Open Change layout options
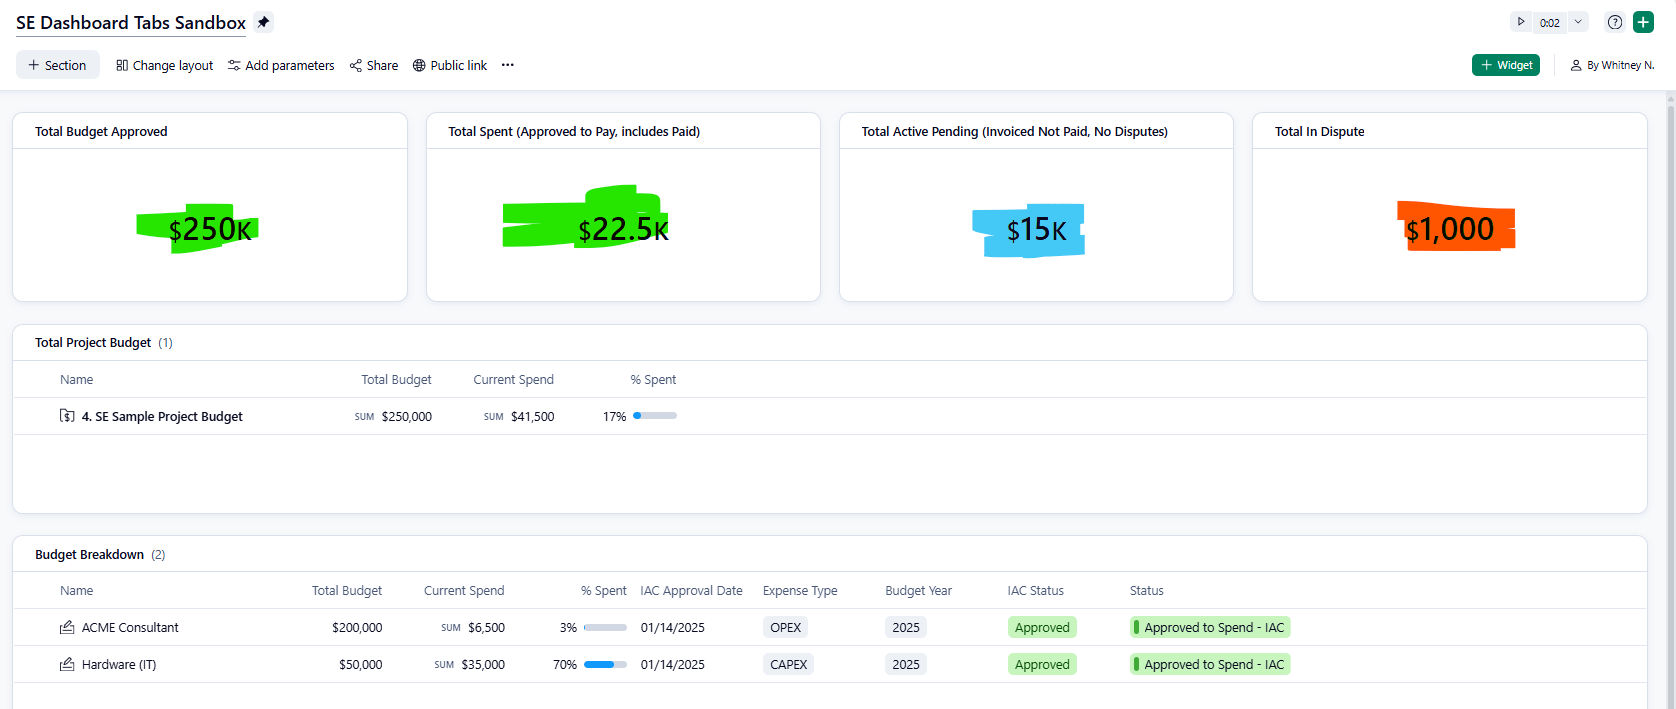 tap(164, 65)
